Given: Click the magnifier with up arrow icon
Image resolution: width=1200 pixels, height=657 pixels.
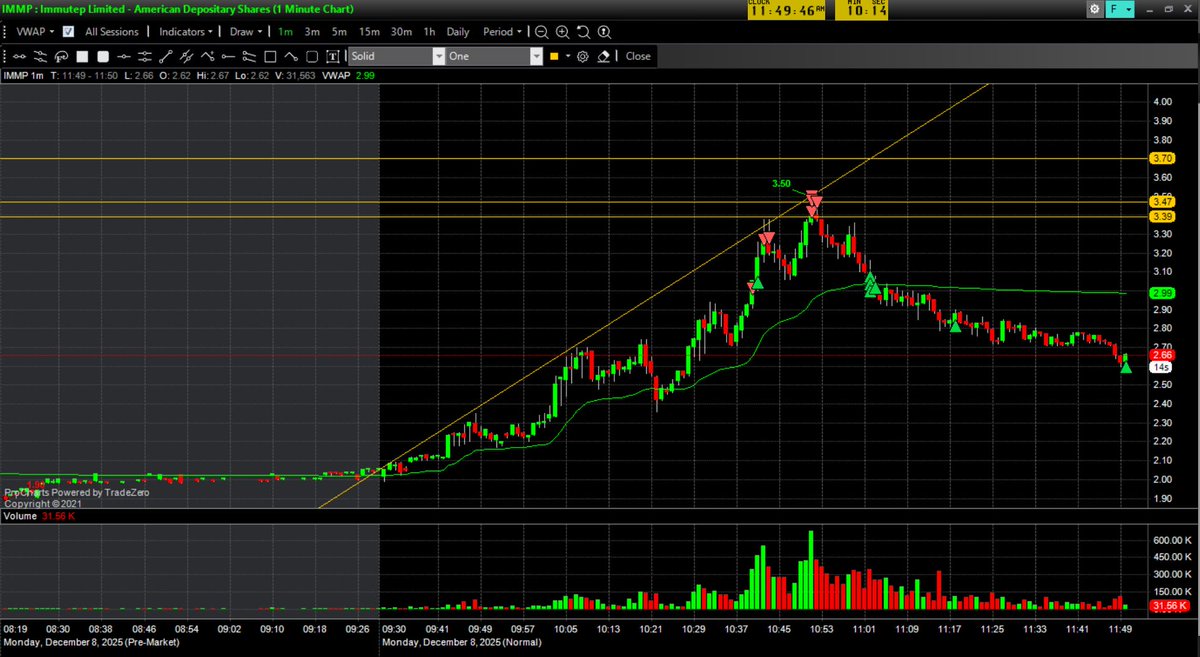Looking at the screenshot, I should [604, 31].
